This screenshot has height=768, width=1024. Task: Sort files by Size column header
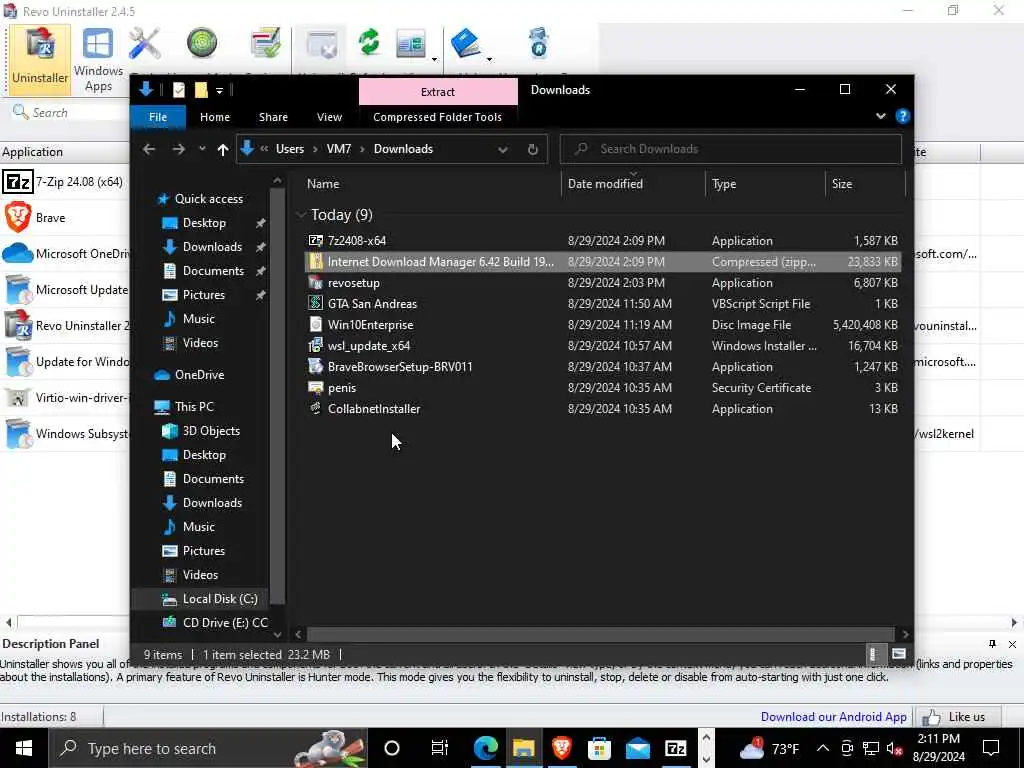click(x=865, y=184)
